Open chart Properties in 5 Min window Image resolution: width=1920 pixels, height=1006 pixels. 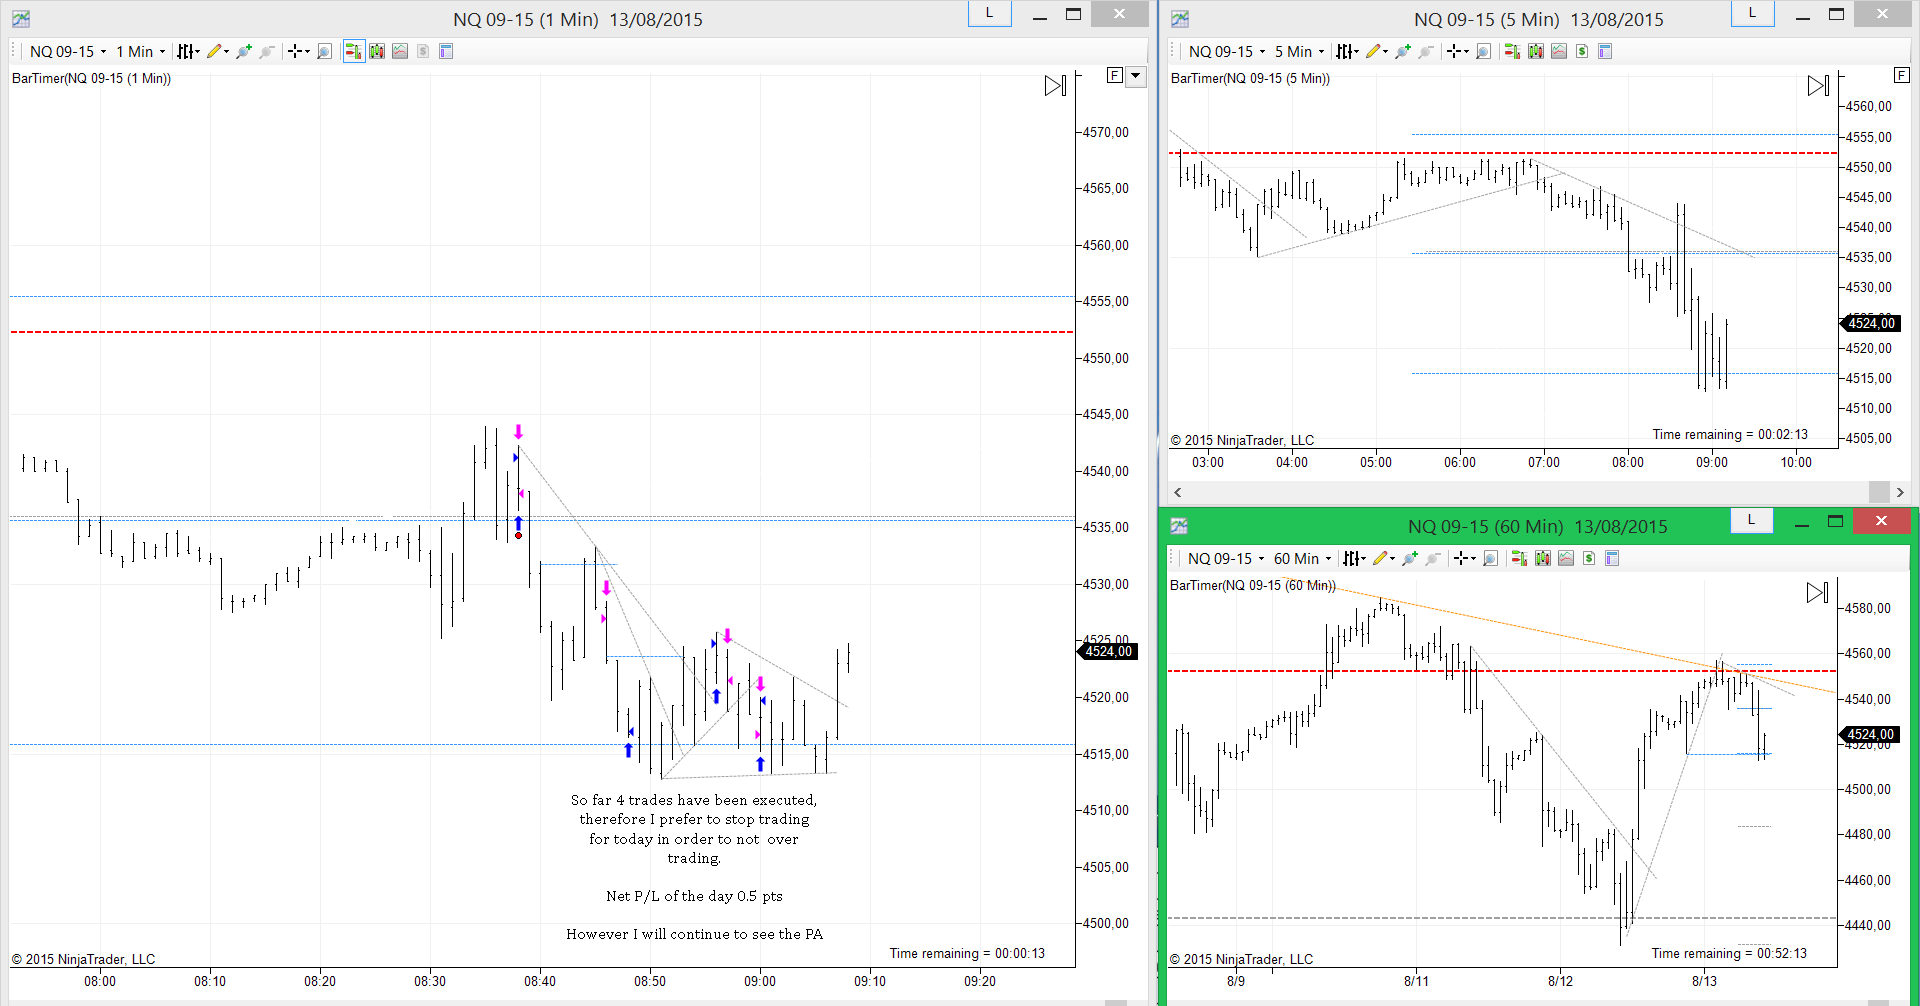click(x=1605, y=51)
